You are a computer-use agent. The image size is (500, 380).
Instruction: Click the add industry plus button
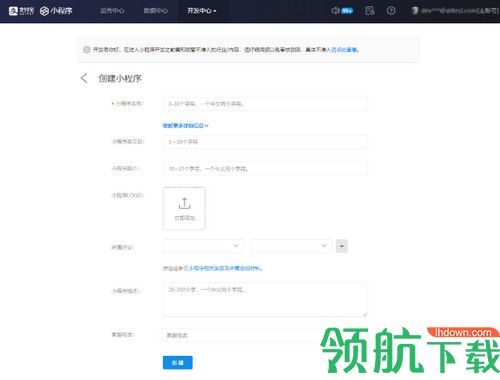(342, 246)
